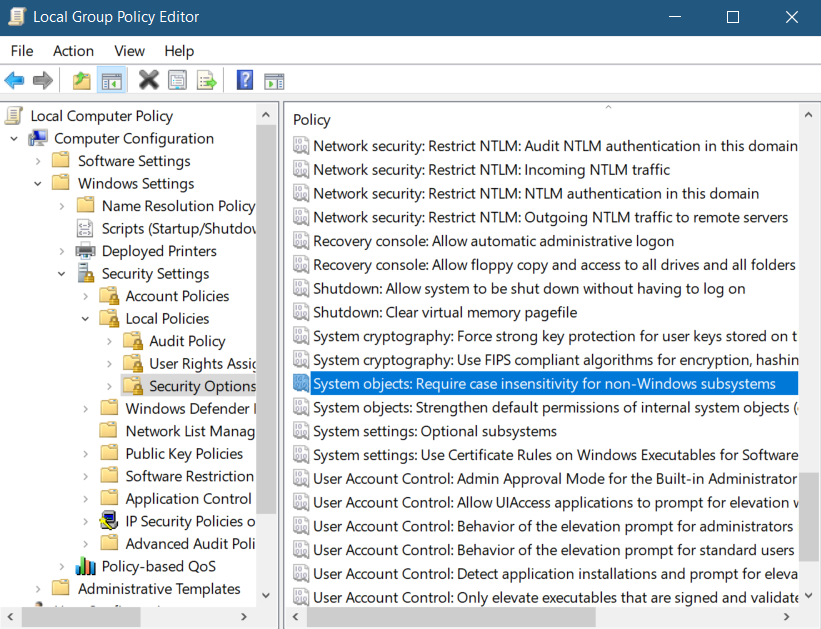The image size is (821, 629).
Task: Expand Name Resolution Policy node
Action: coord(62,206)
